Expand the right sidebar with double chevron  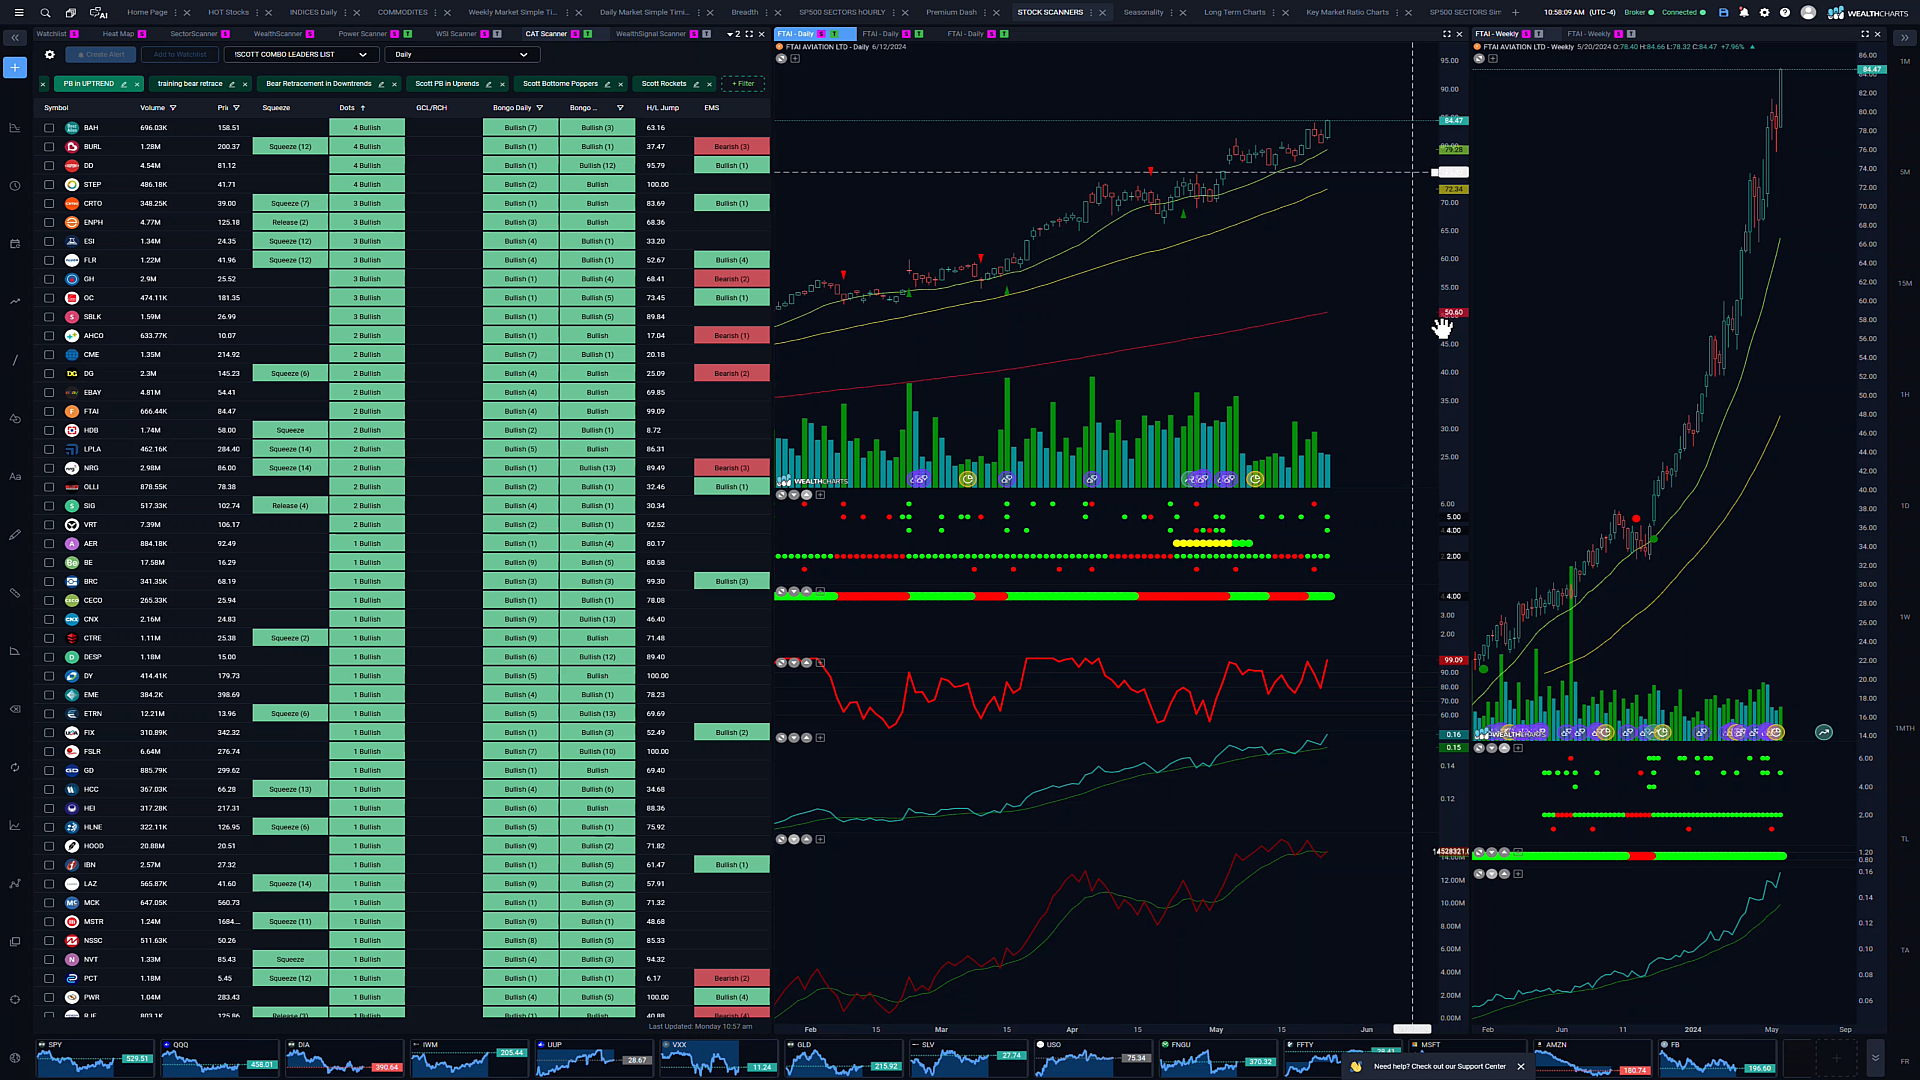pos(1904,38)
